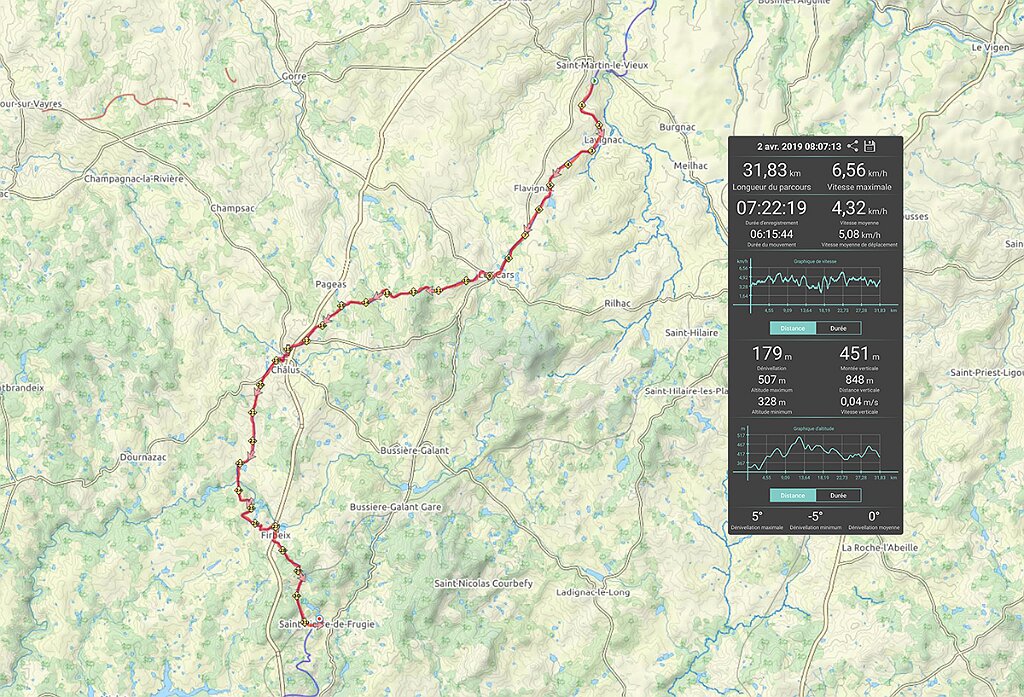Select the 328 m Altitude minimum value

pos(771,402)
